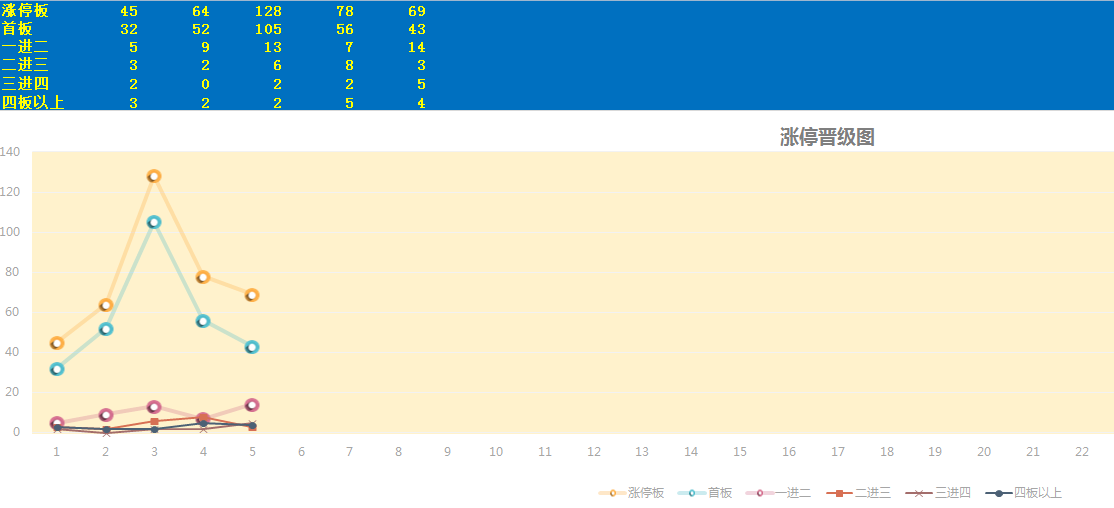This screenshot has width=1114, height=508.
Task: Select the 首板 peak marker at 105
Action: 154,222
